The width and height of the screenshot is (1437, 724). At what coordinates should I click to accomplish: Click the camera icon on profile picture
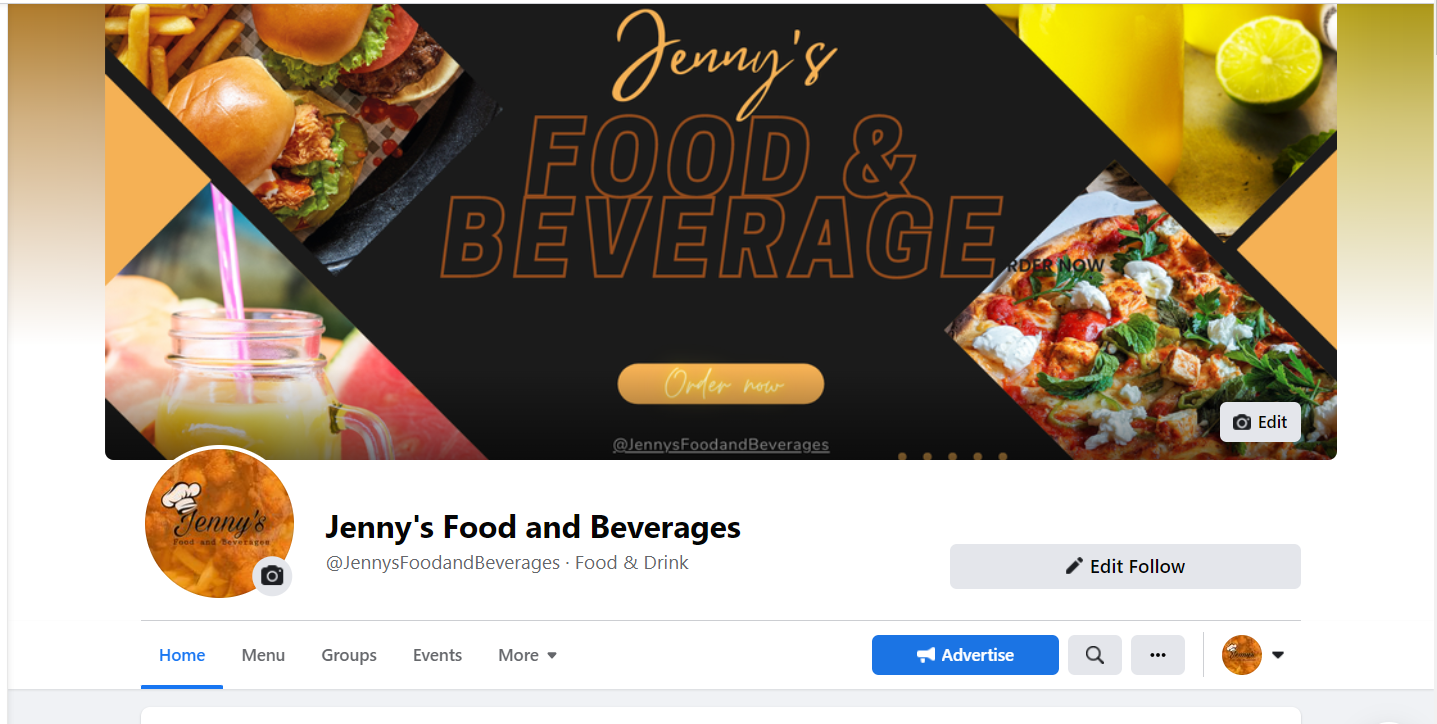[x=272, y=576]
